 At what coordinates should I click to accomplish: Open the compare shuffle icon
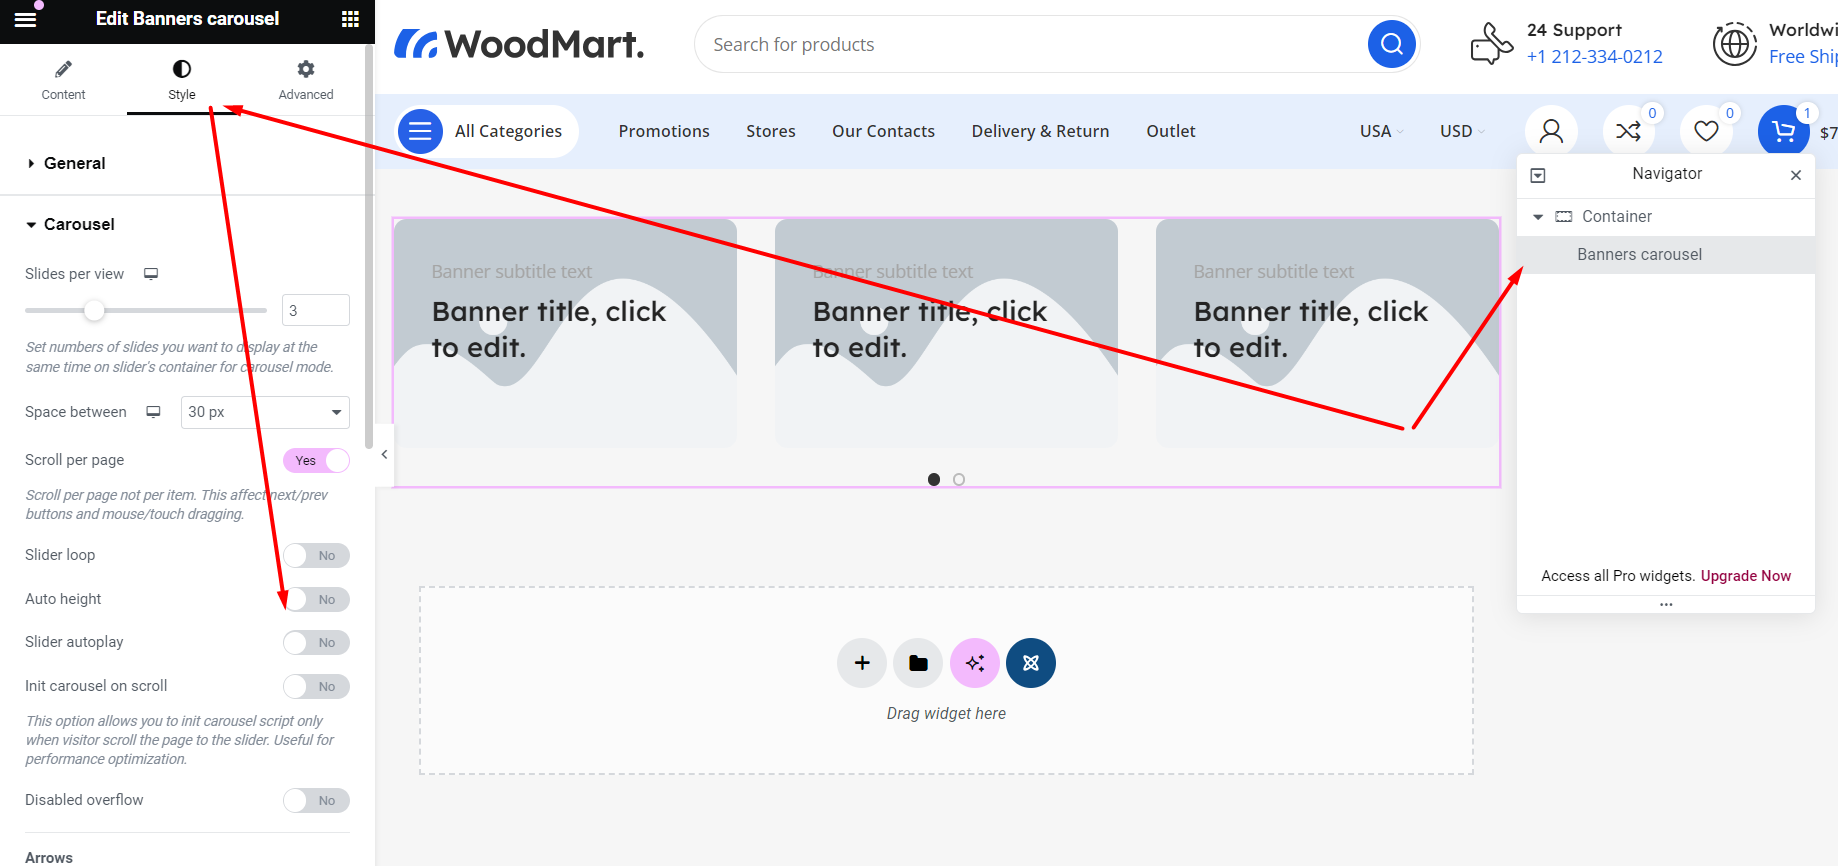tap(1628, 131)
